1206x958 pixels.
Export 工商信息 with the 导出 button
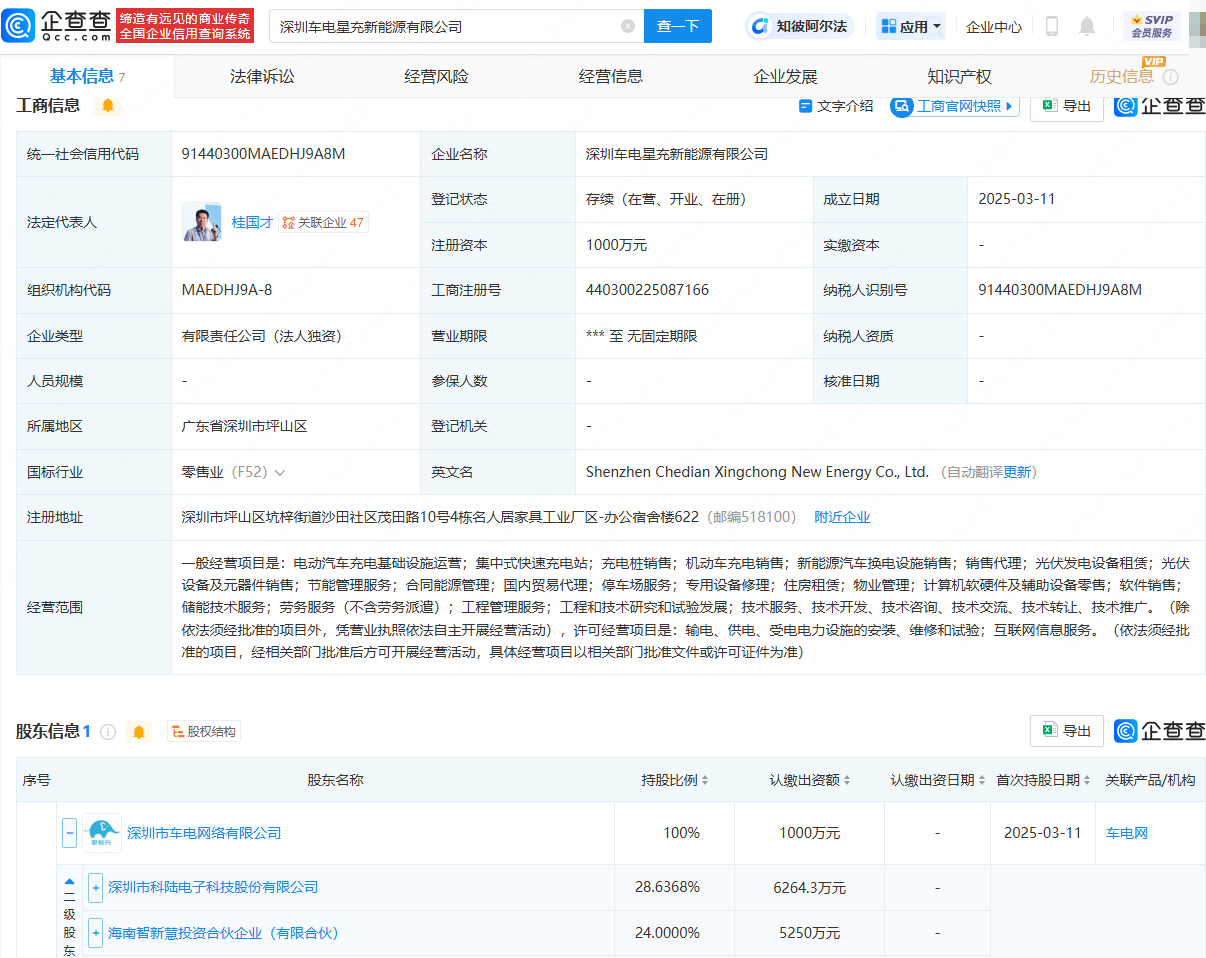tap(1066, 106)
